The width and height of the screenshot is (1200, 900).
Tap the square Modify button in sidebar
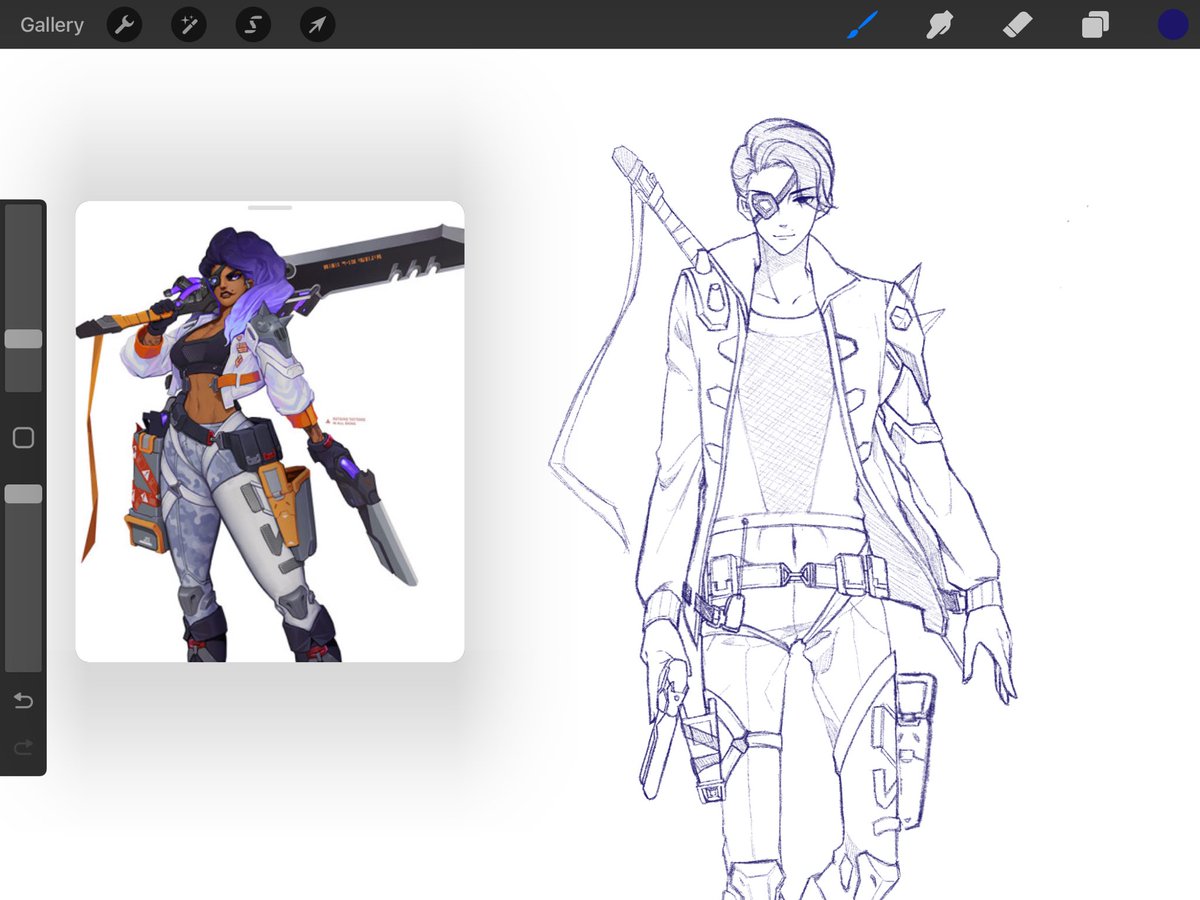(x=23, y=438)
